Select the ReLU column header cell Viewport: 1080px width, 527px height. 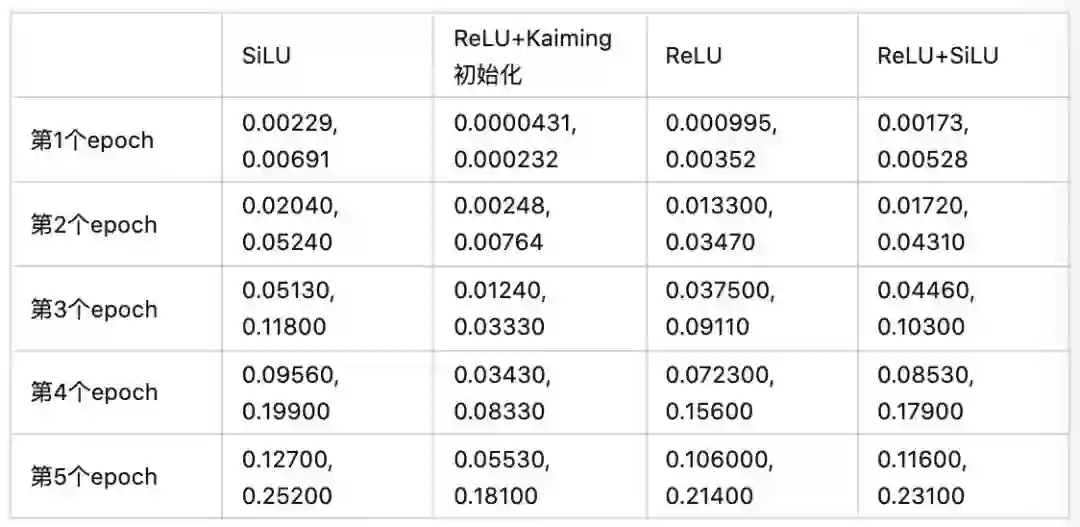(x=693, y=56)
